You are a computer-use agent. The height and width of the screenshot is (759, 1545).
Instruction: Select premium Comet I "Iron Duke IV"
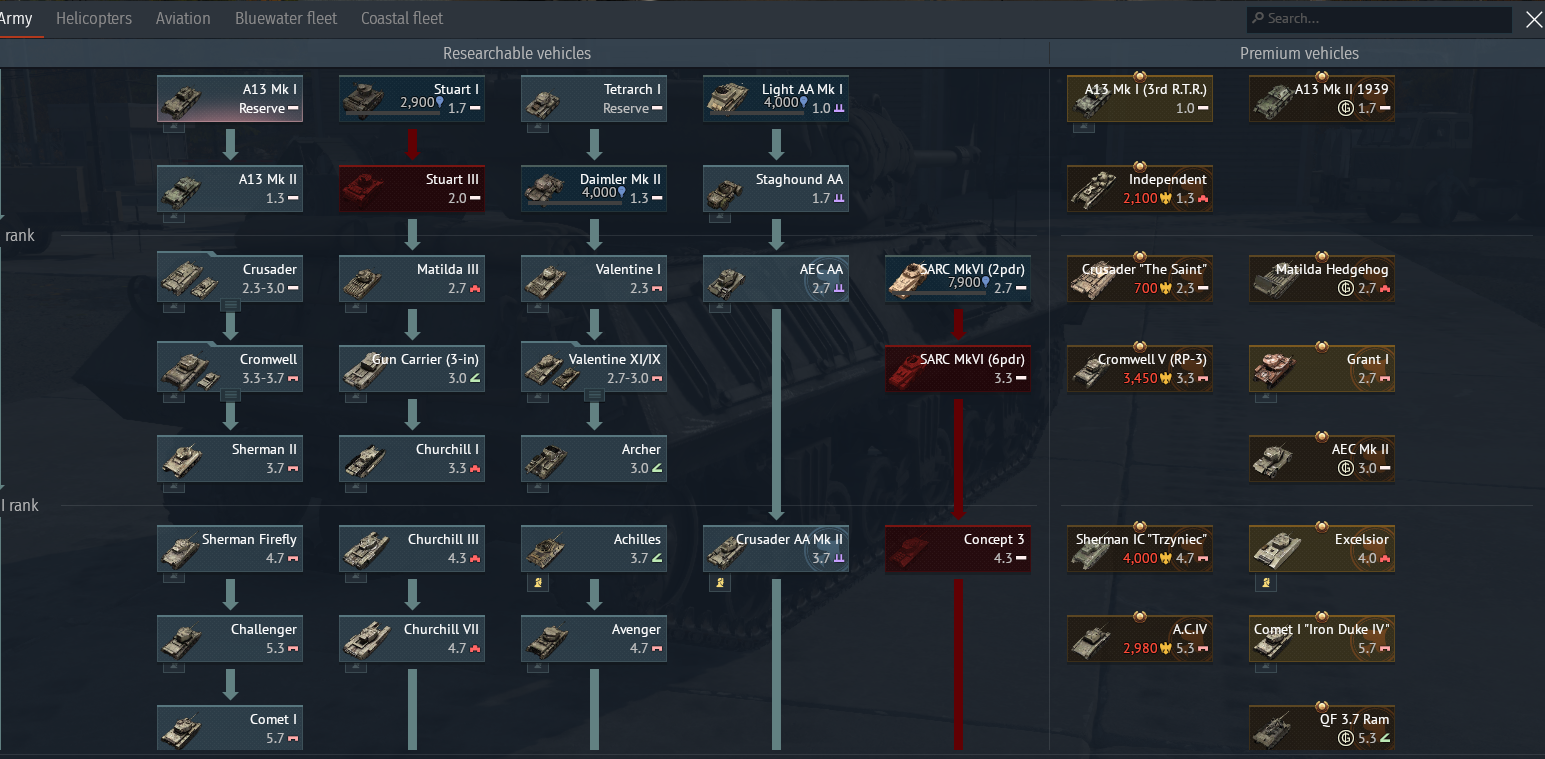pyautogui.click(x=1322, y=639)
